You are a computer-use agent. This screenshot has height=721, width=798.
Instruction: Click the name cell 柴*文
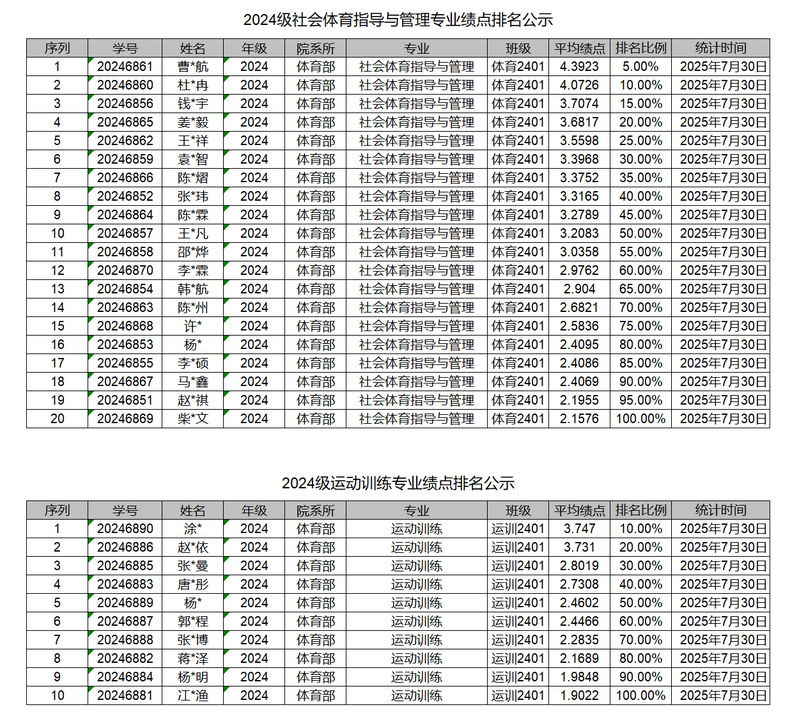pos(192,419)
